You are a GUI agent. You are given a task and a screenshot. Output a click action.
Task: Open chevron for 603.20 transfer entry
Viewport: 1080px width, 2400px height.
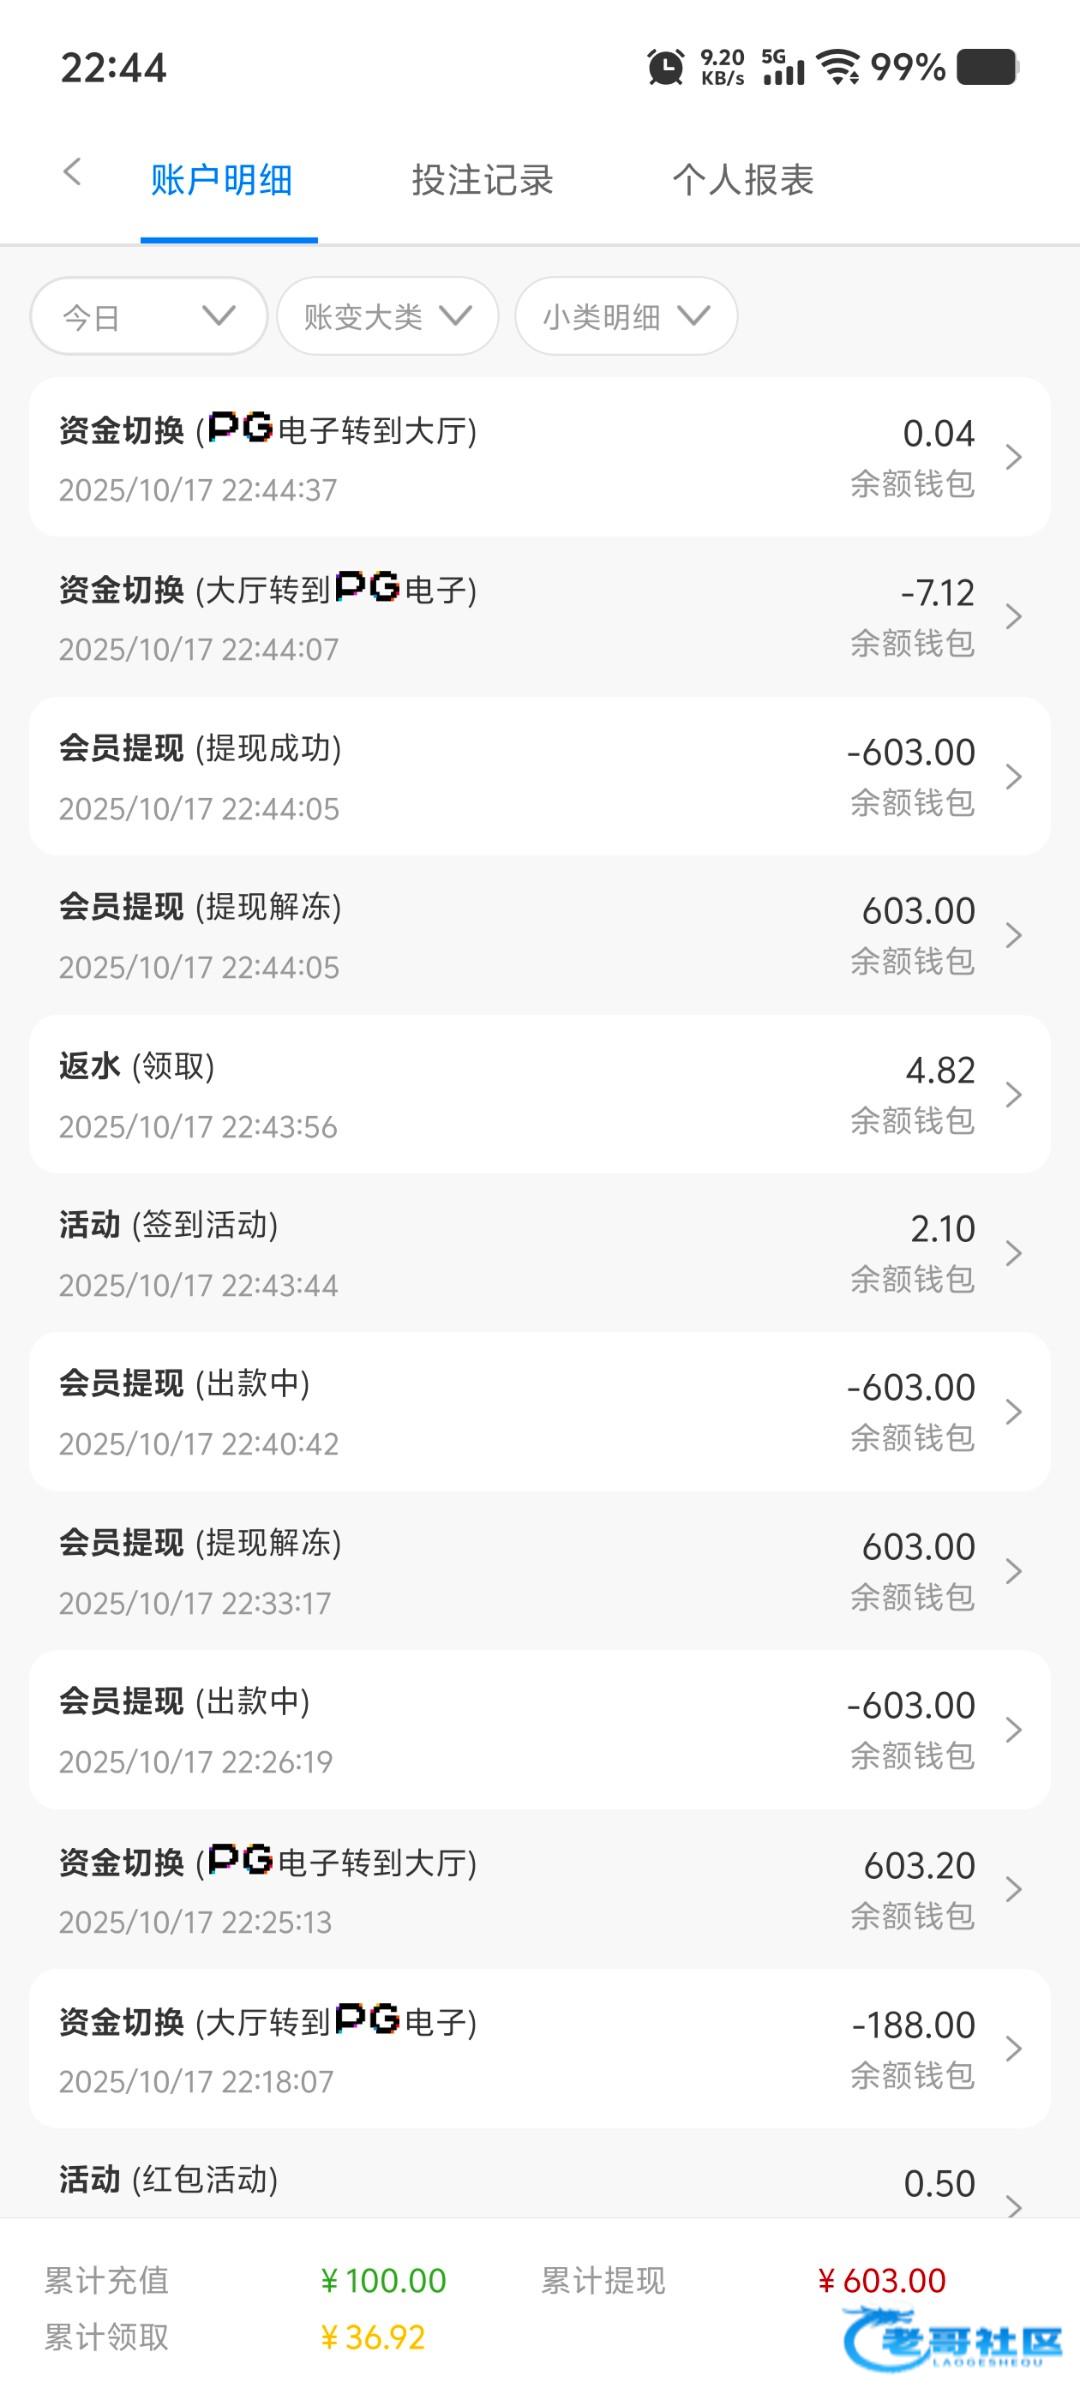(x=1013, y=1889)
